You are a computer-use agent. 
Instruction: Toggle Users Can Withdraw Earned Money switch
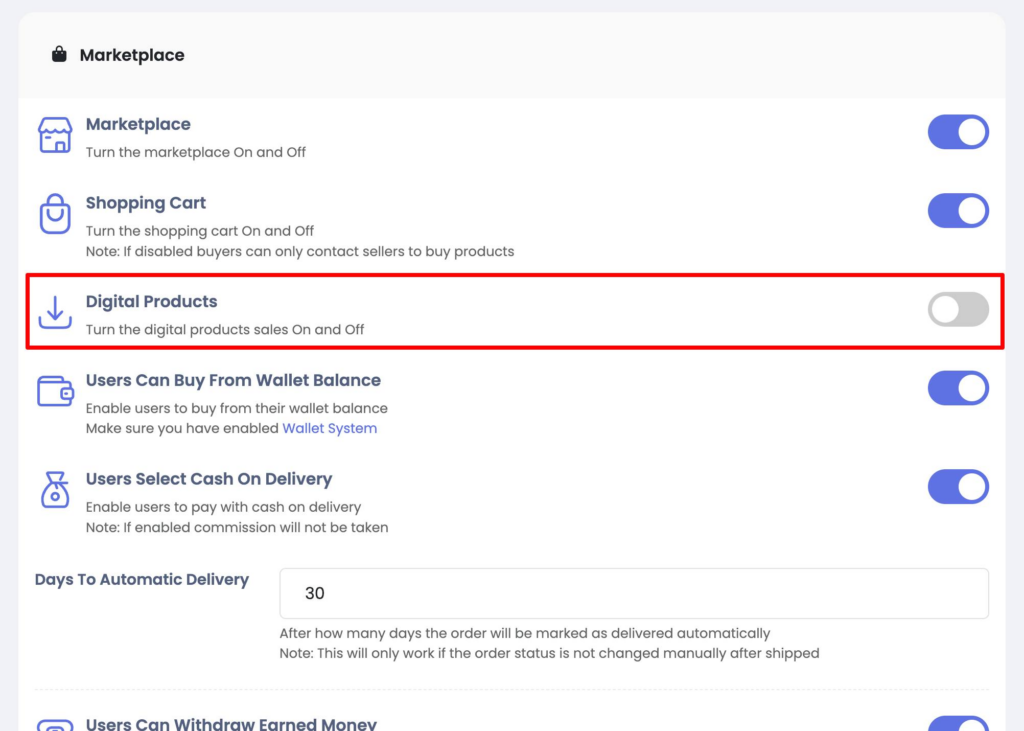958,724
